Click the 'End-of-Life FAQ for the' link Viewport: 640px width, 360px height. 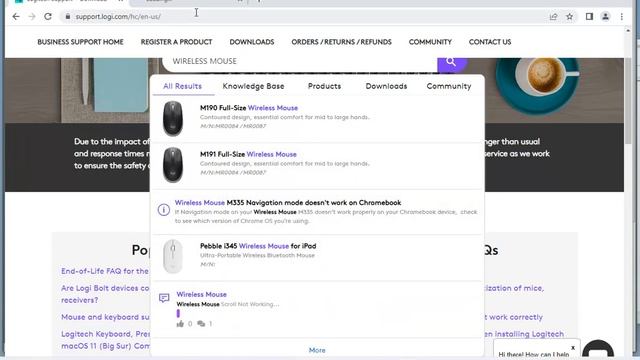[105, 271]
